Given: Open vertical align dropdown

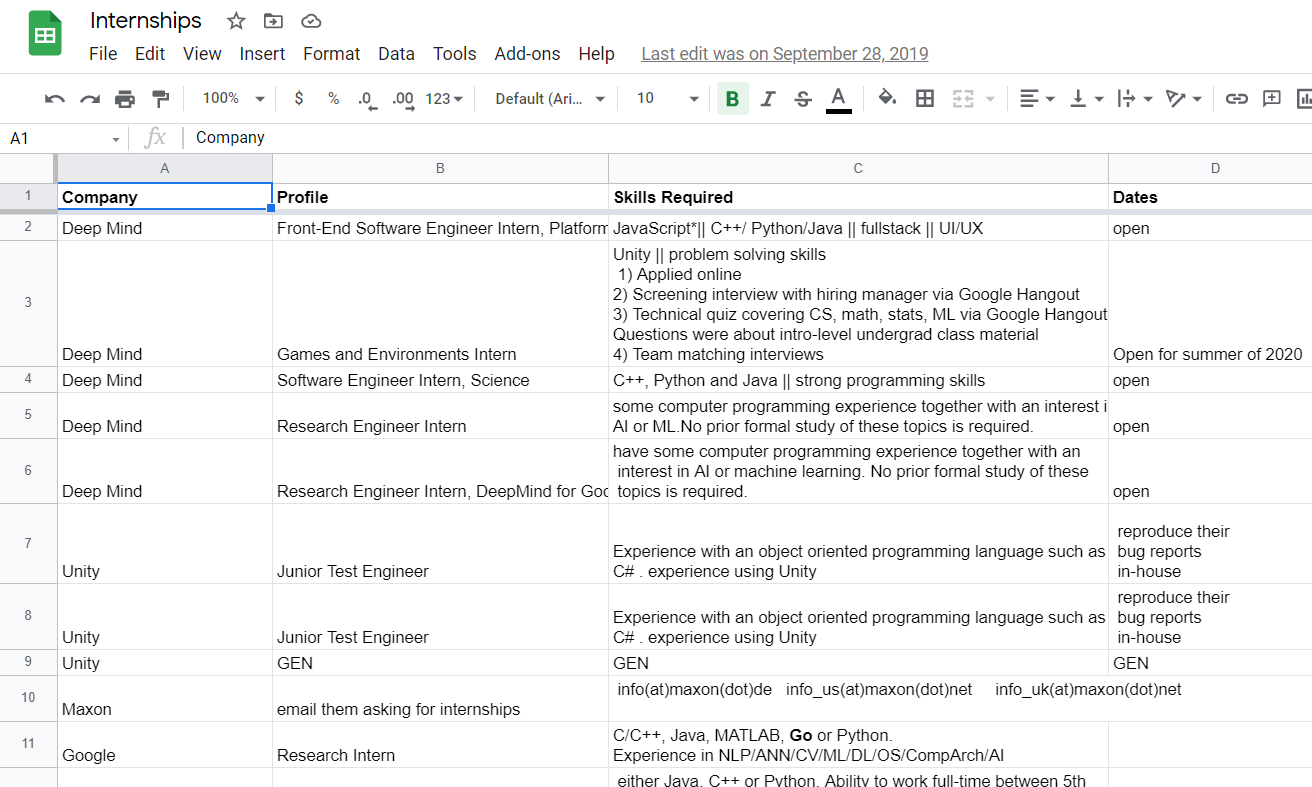Looking at the screenshot, I should coord(1087,98).
